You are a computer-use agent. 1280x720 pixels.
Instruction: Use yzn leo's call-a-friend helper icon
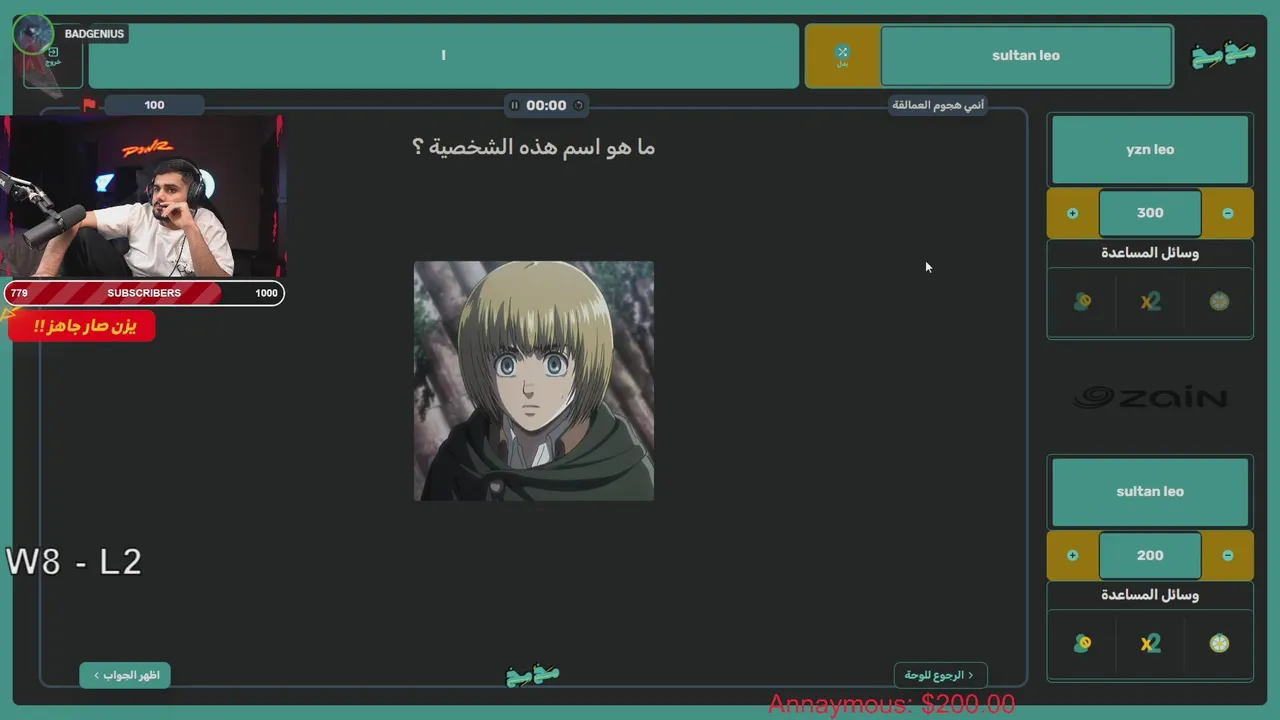click(1082, 302)
